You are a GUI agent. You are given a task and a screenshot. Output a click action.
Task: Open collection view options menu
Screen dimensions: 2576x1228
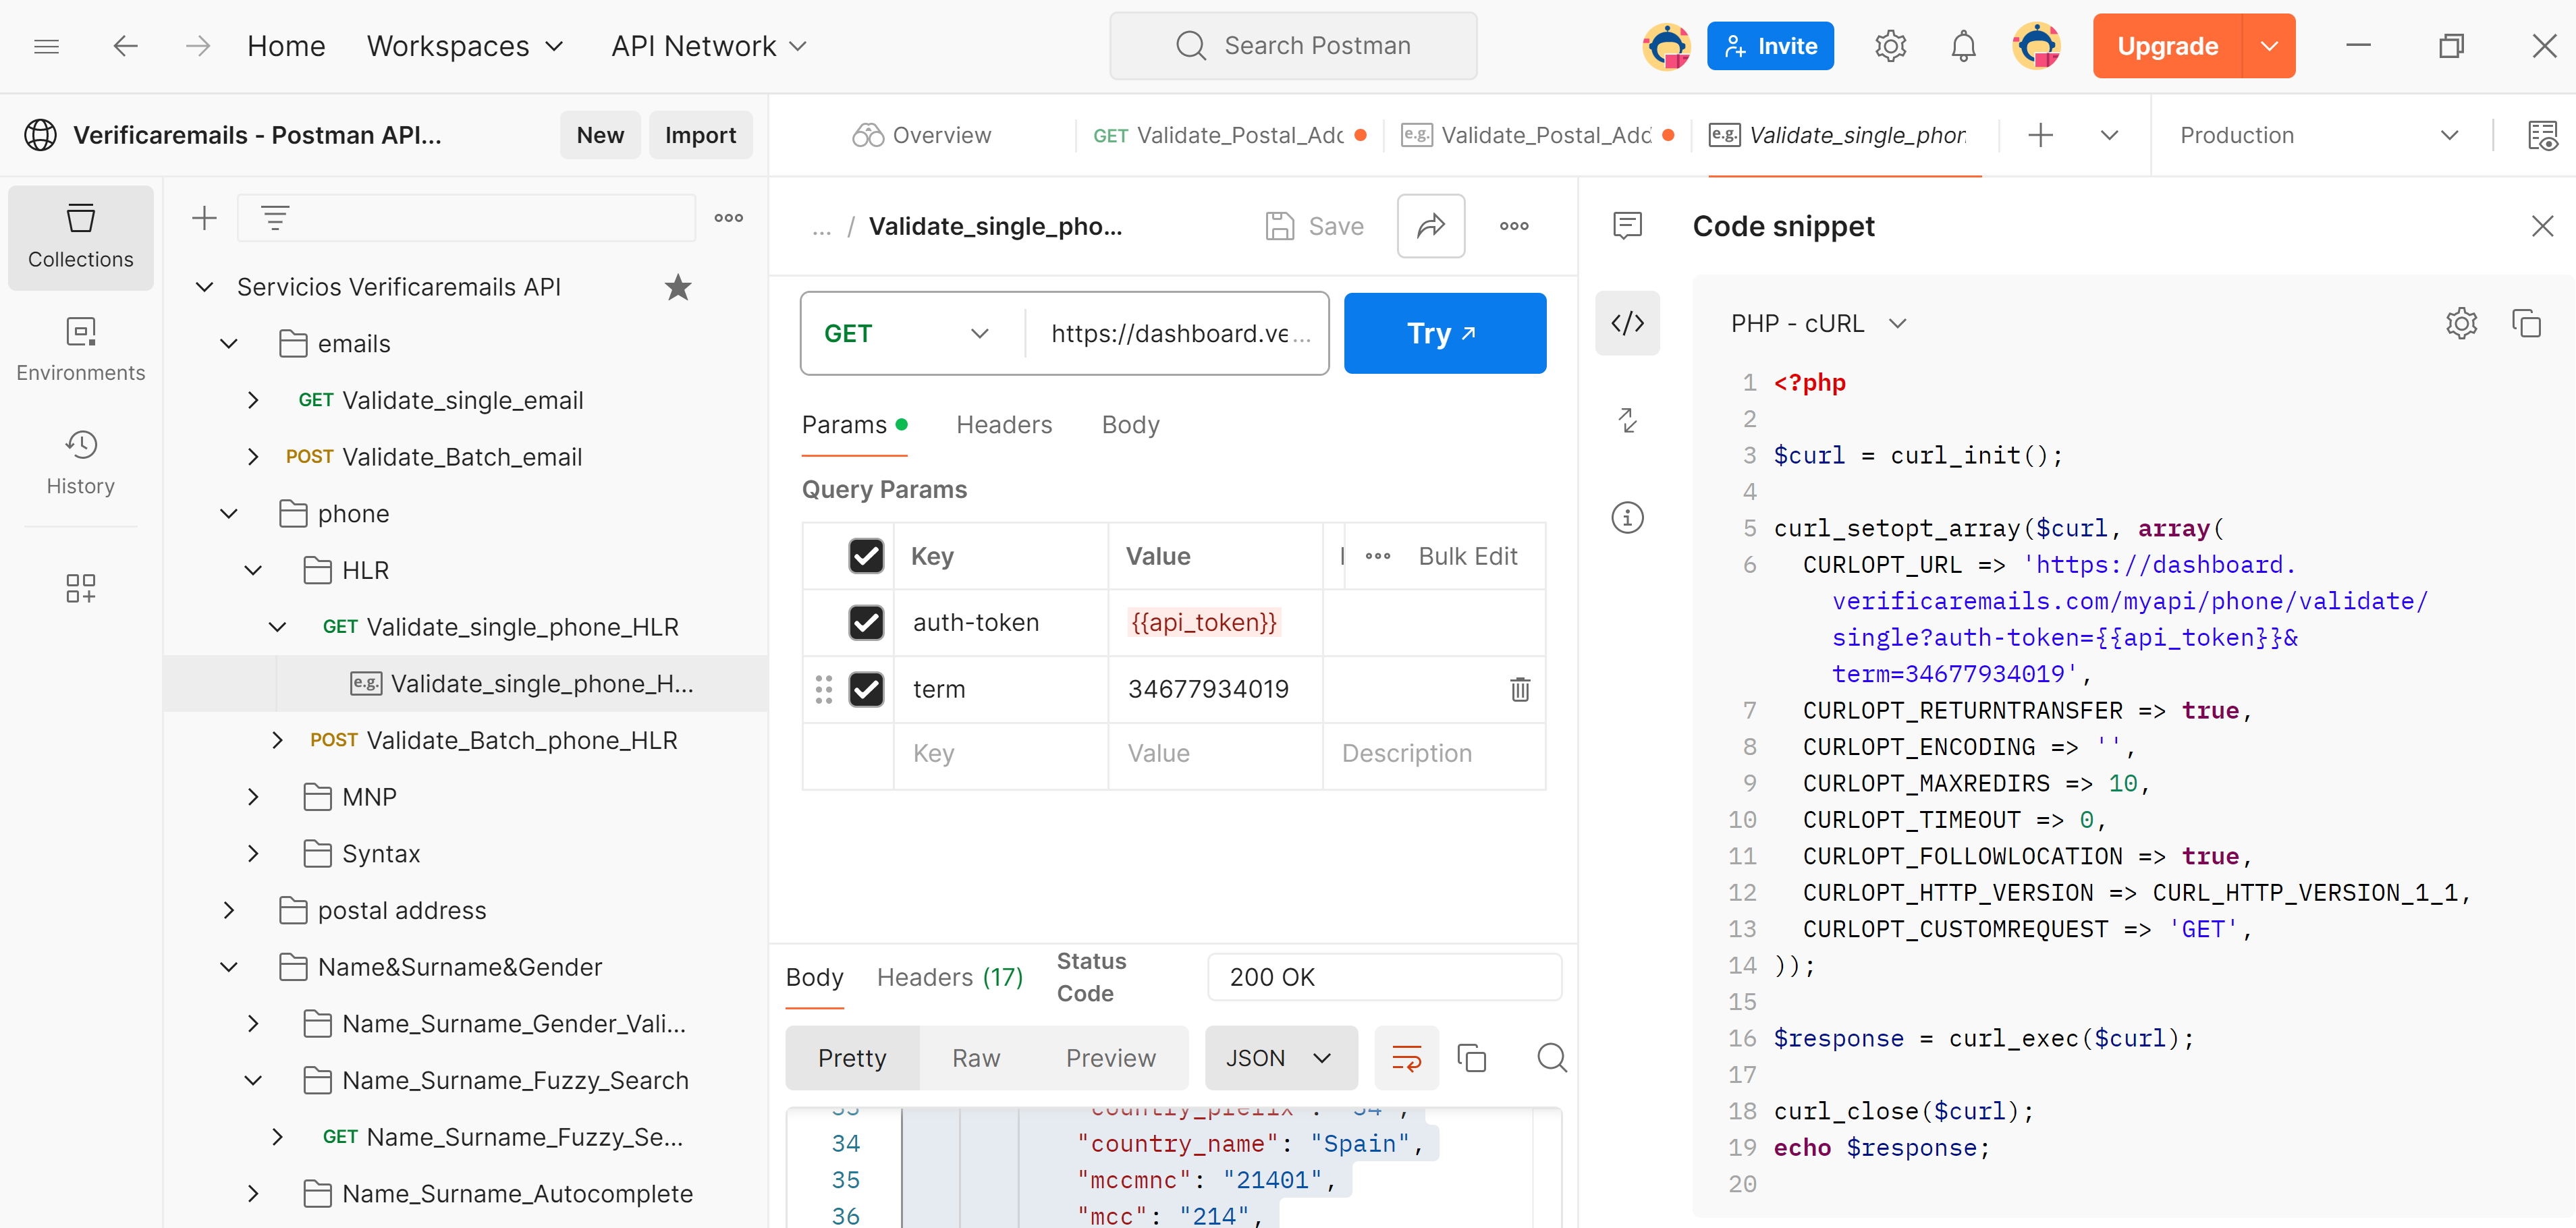click(728, 218)
